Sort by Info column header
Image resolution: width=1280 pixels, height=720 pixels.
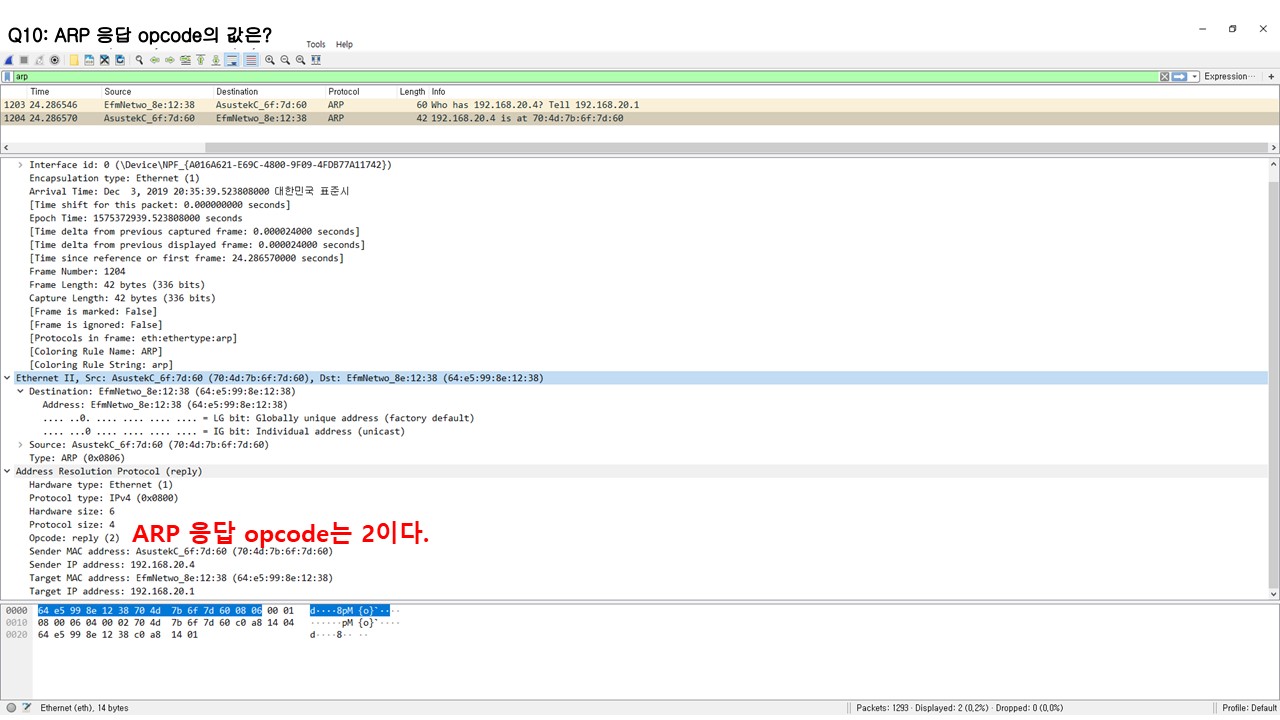click(438, 92)
